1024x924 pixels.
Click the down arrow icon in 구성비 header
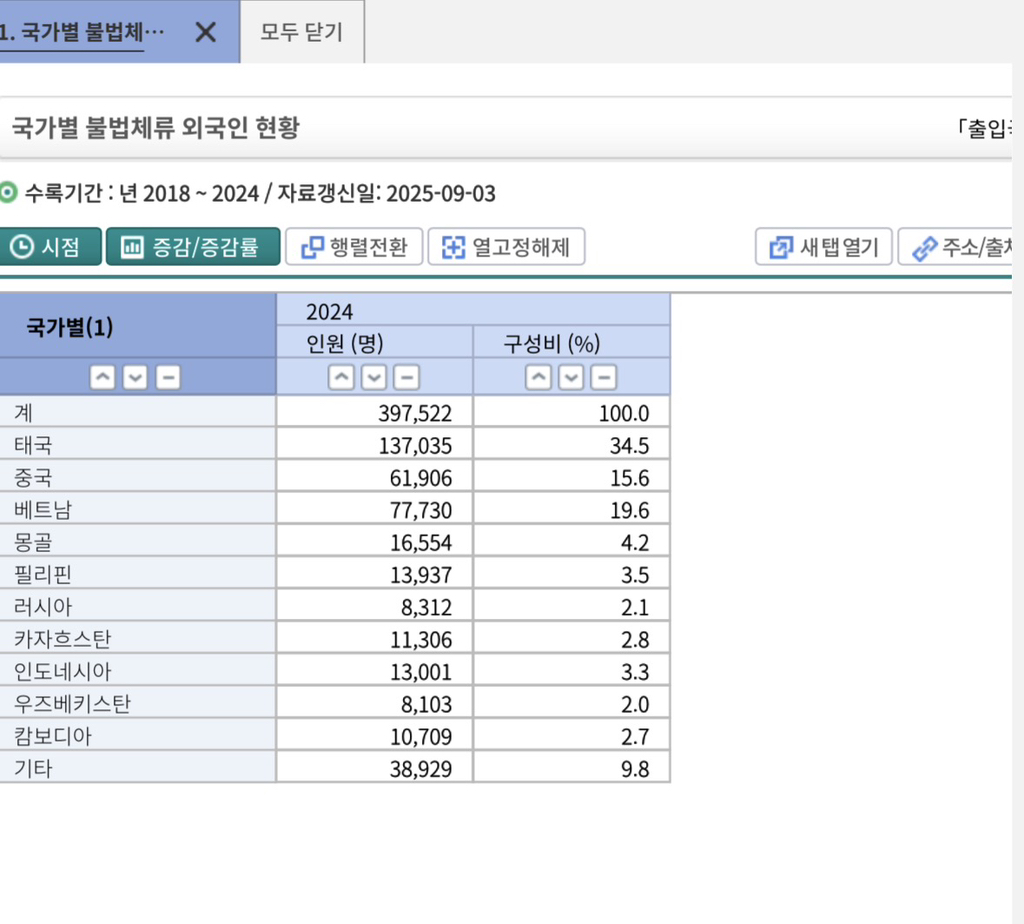coord(570,377)
